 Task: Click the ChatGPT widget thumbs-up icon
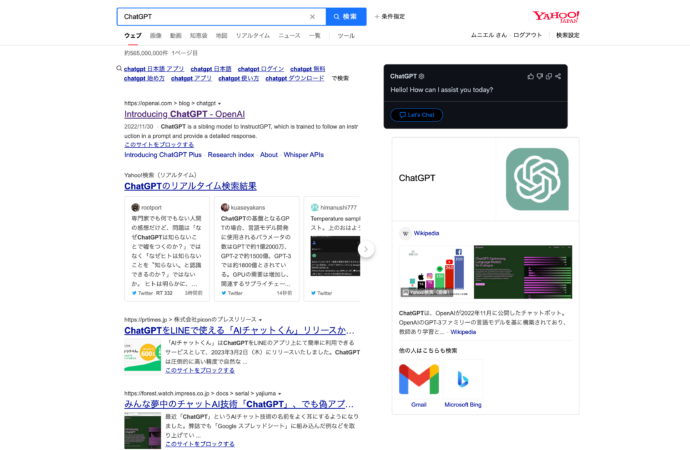pyautogui.click(x=530, y=77)
